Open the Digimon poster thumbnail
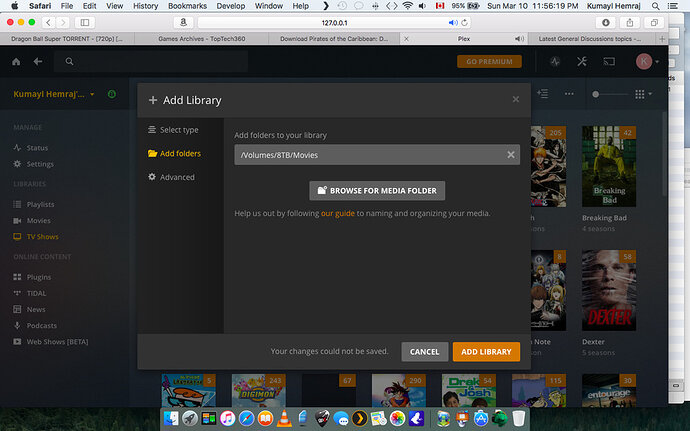Viewport: 690px width, 431px height. (x=259, y=390)
